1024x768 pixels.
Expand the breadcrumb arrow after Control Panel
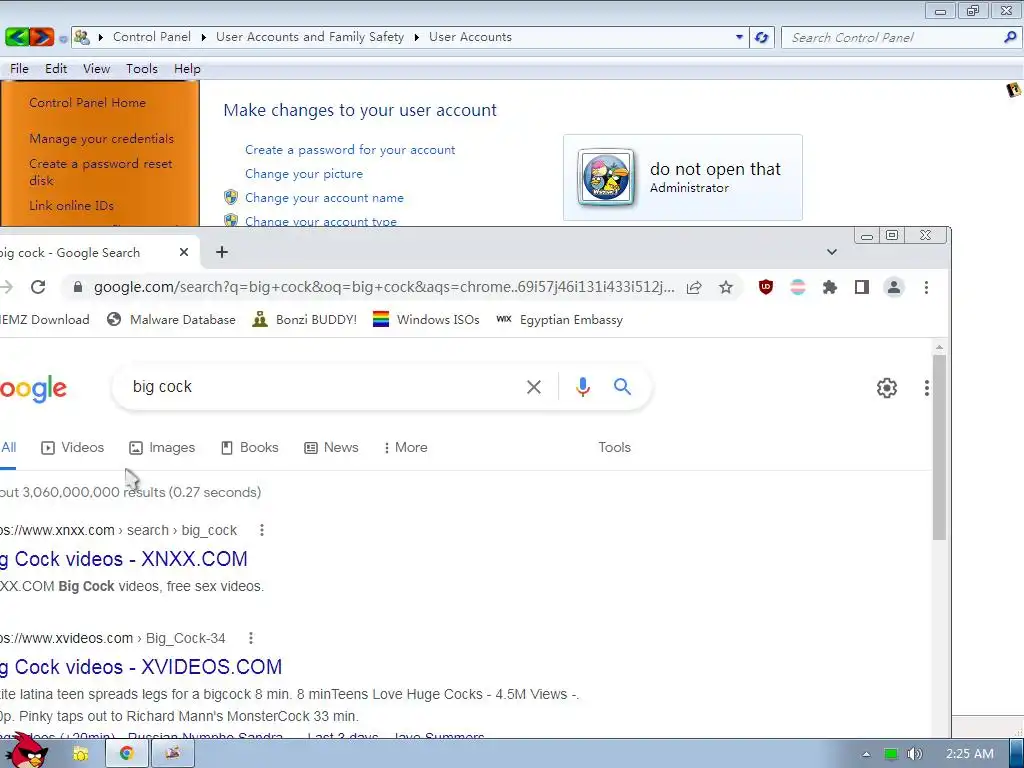203,37
